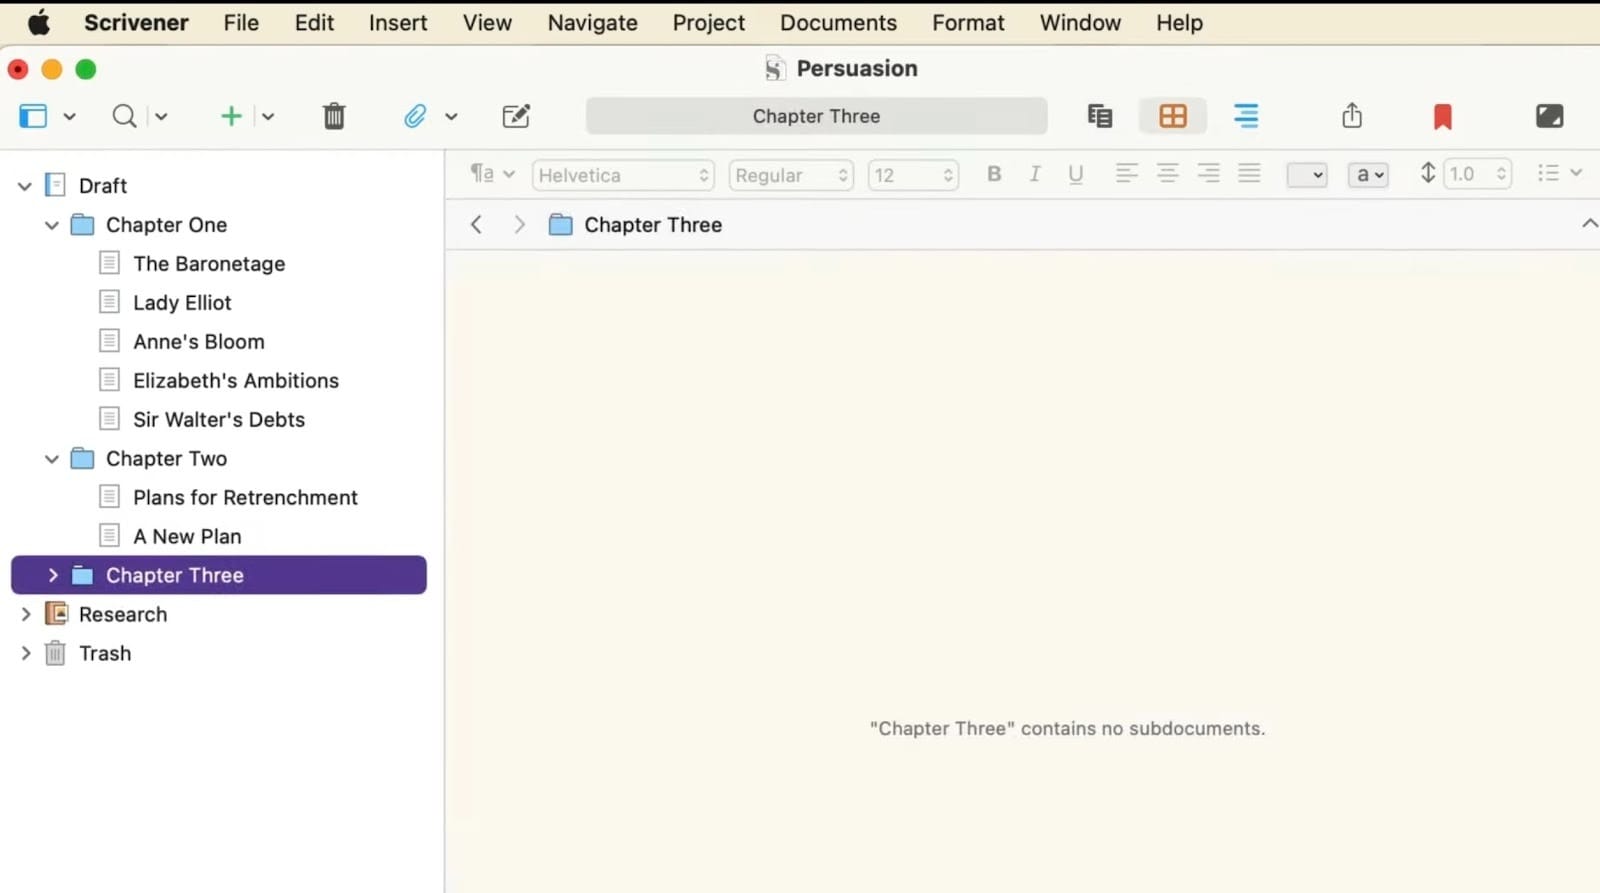Open the highlight color 'a' dropdown
This screenshot has height=893, width=1600.
click(x=1368, y=175)
